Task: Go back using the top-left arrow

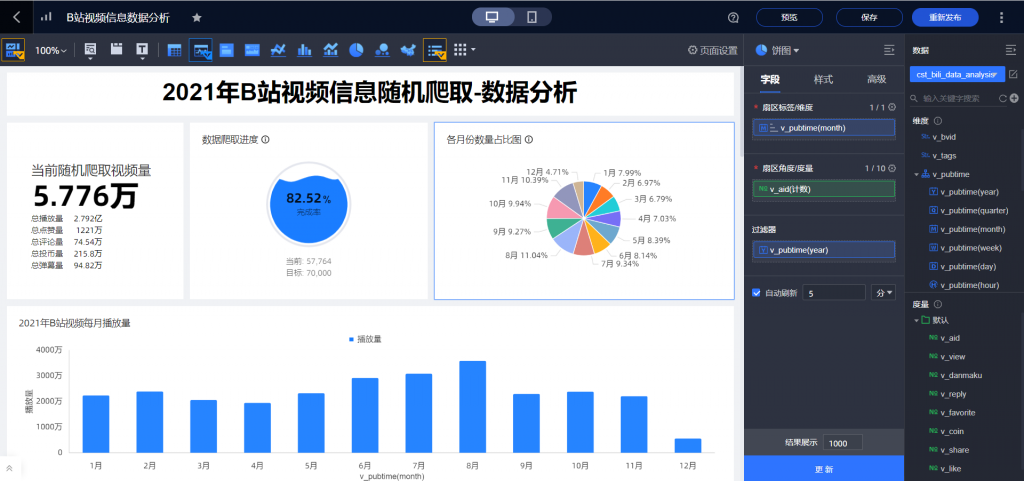Action: coord(16,17)
